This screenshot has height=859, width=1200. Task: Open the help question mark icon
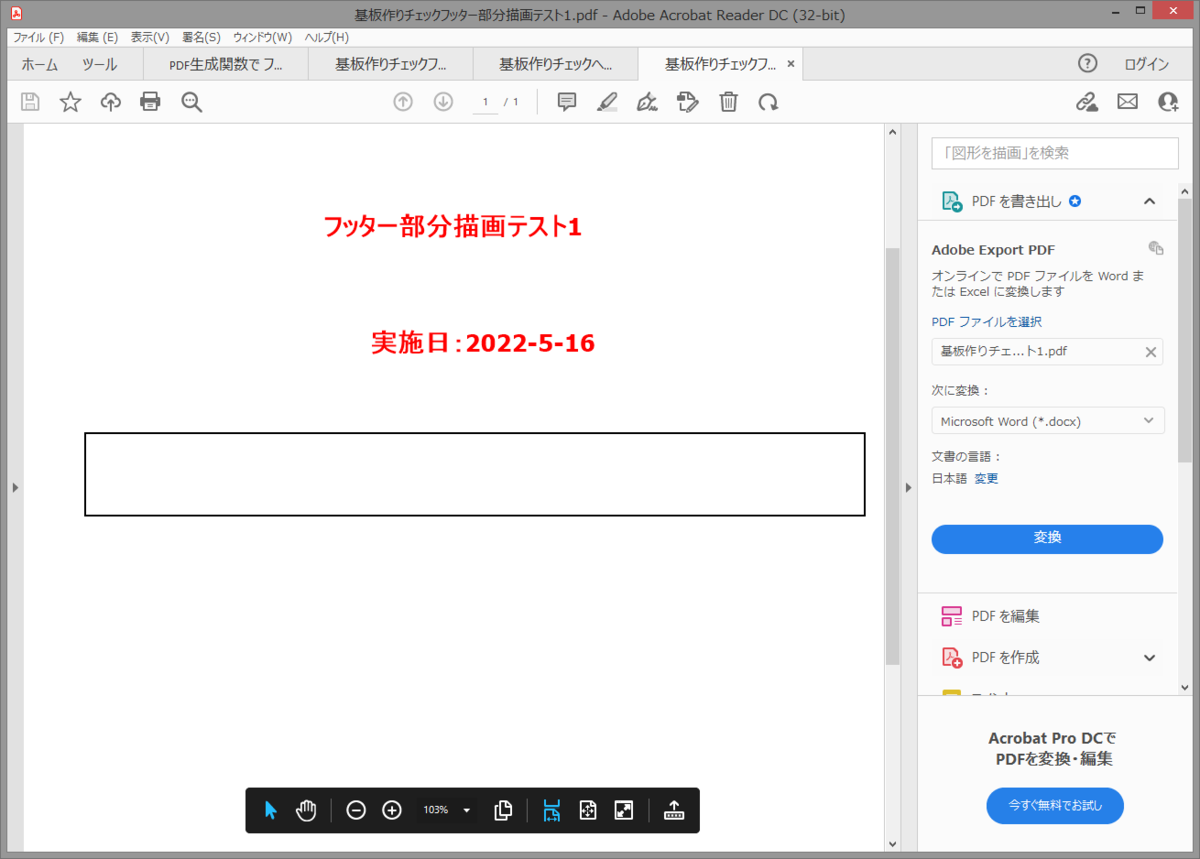1088,64
